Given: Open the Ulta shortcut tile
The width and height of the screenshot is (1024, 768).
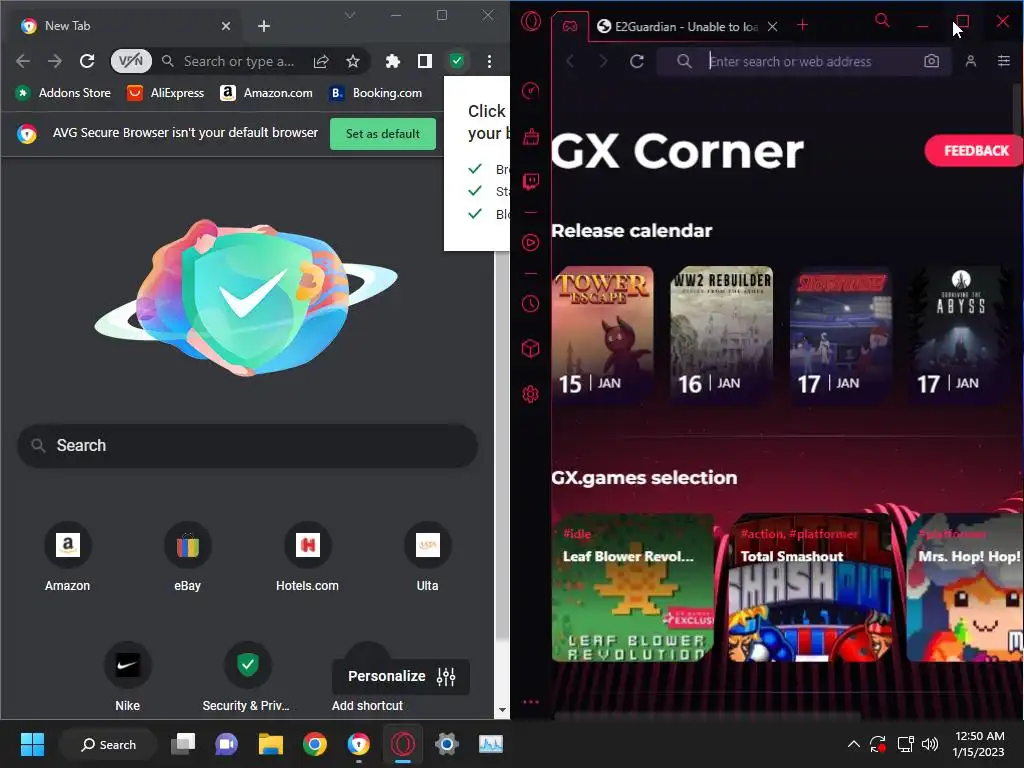Looking at the screenshot, I should (428, 557).
